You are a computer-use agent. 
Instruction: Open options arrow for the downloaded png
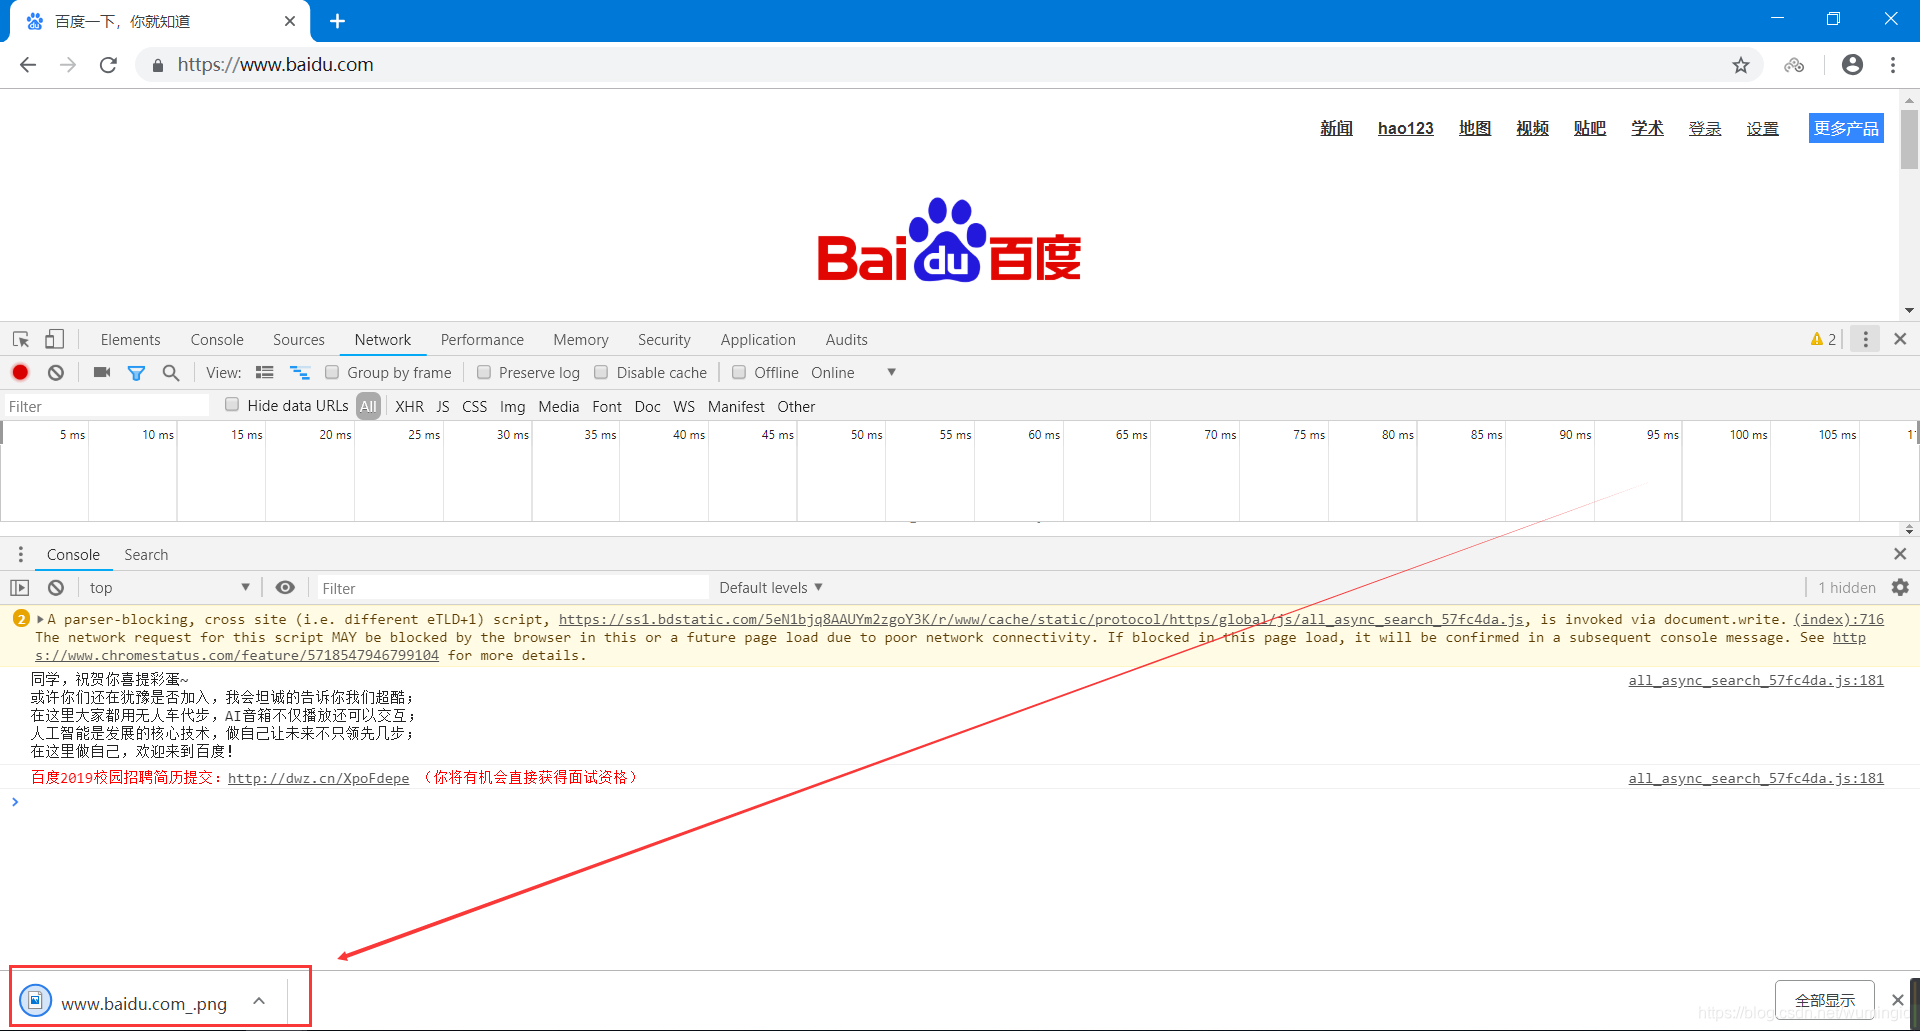[259, 1000]
